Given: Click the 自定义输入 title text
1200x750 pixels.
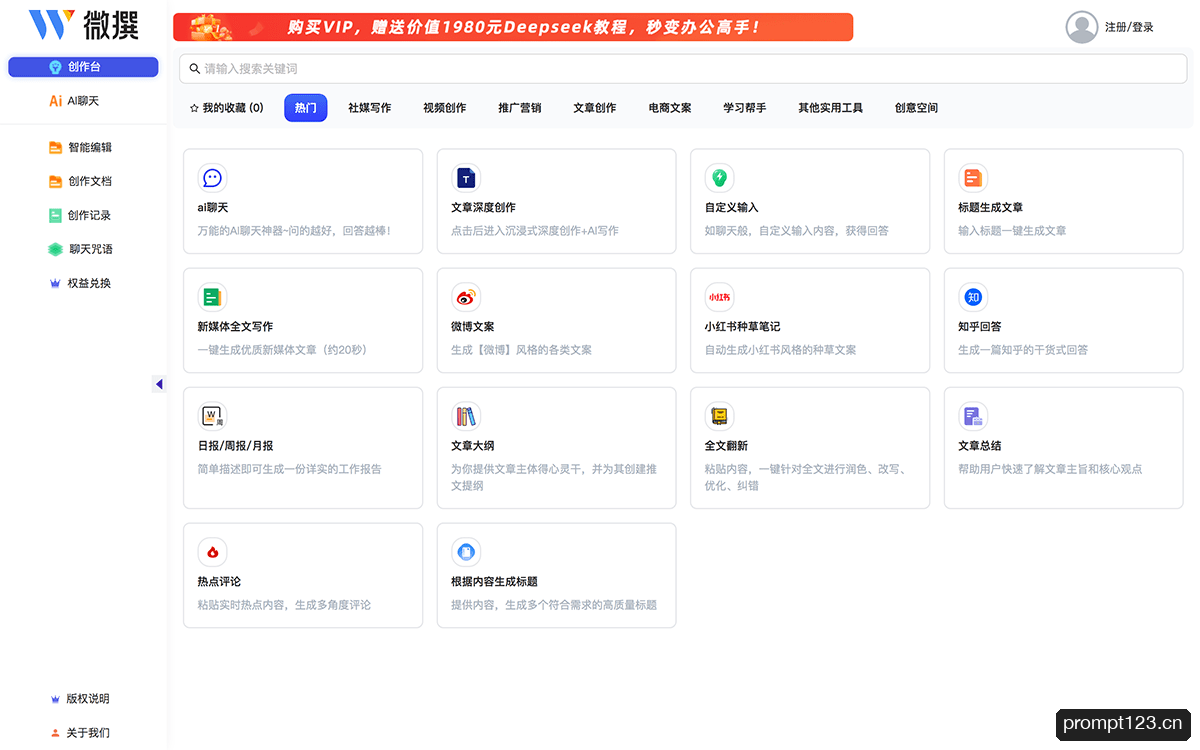Looking at the screenshot, I should [731, 208].
